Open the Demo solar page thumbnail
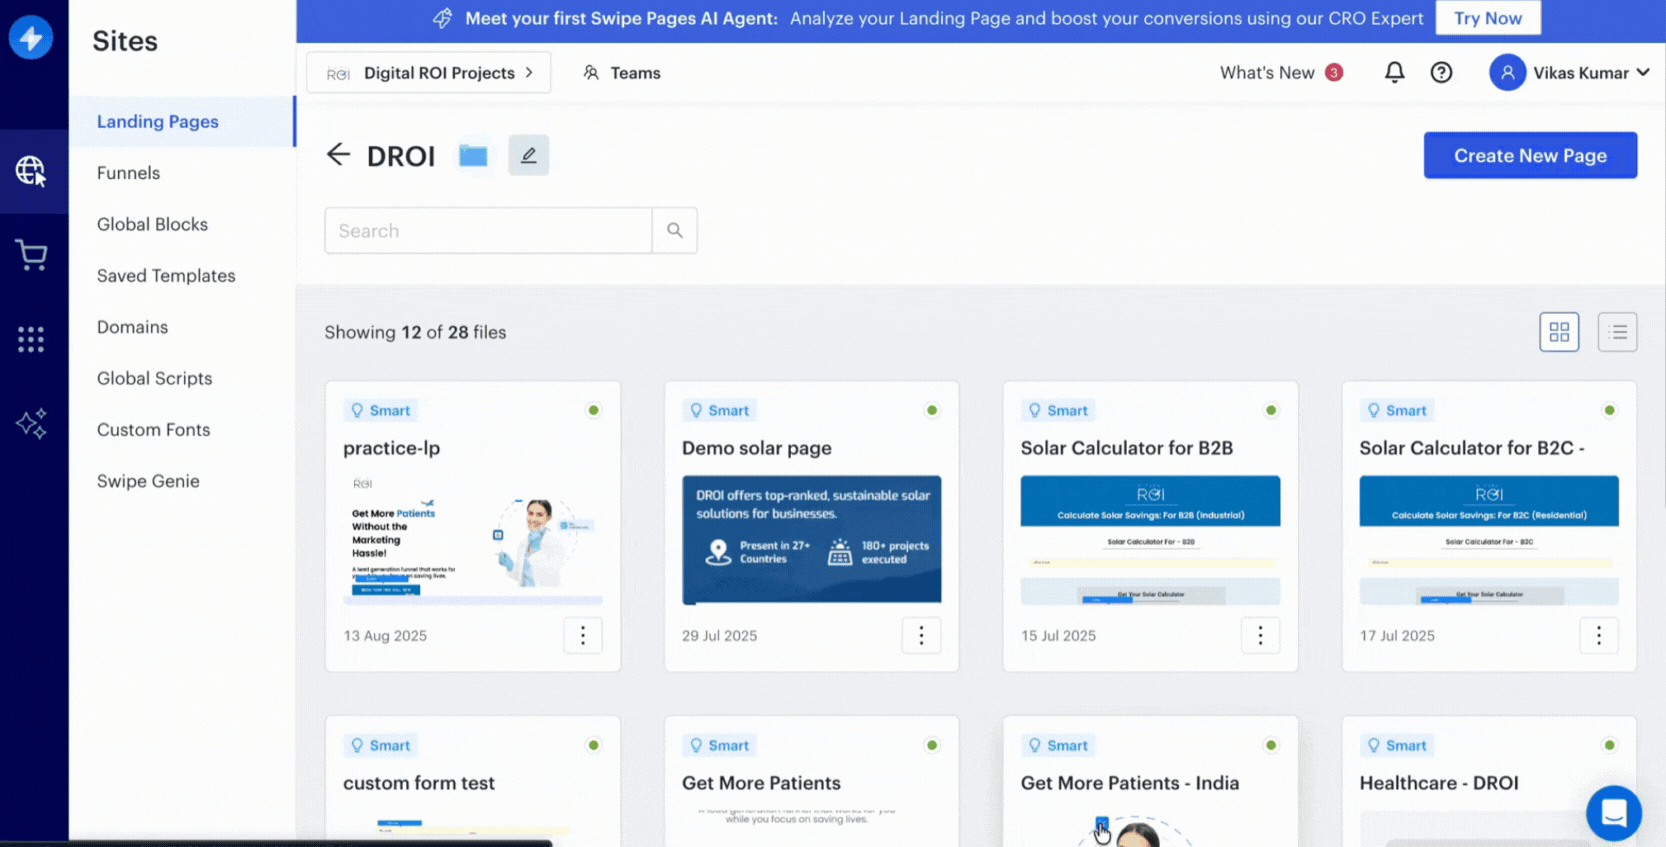1666x847 pixels. pyautogui.click(x=811, y=540)
